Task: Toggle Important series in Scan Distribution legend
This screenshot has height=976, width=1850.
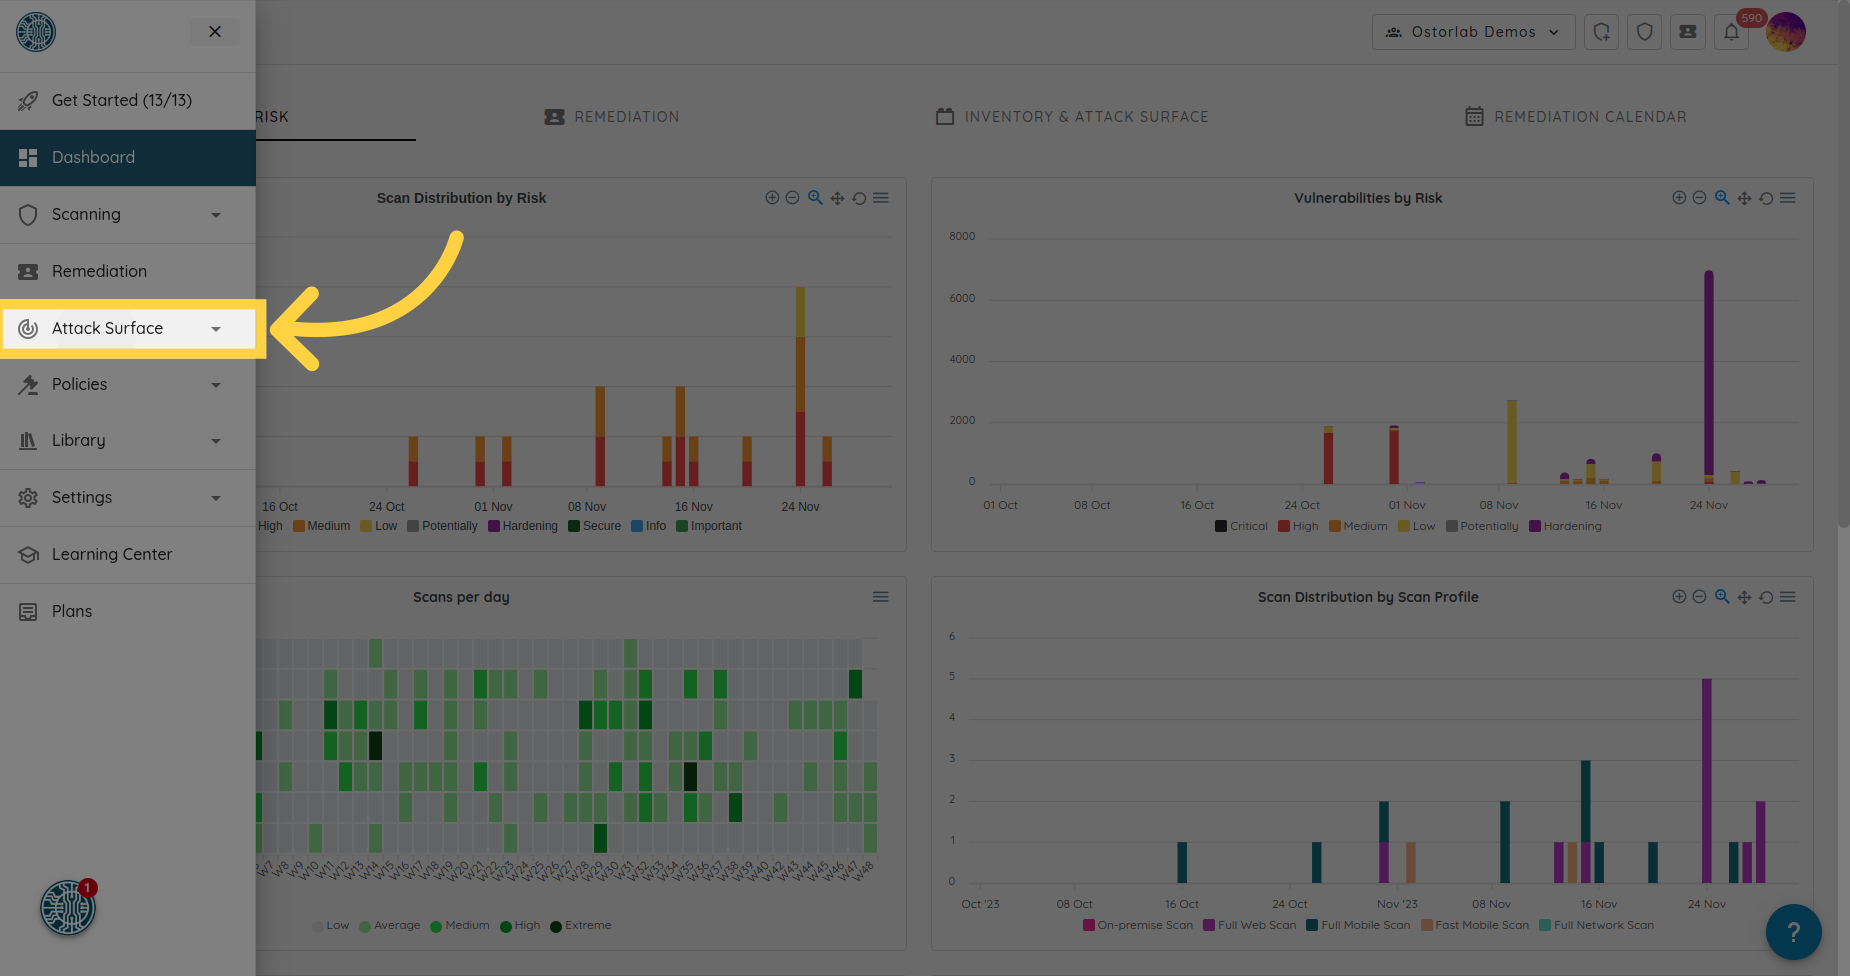Action: pos(709,526)
